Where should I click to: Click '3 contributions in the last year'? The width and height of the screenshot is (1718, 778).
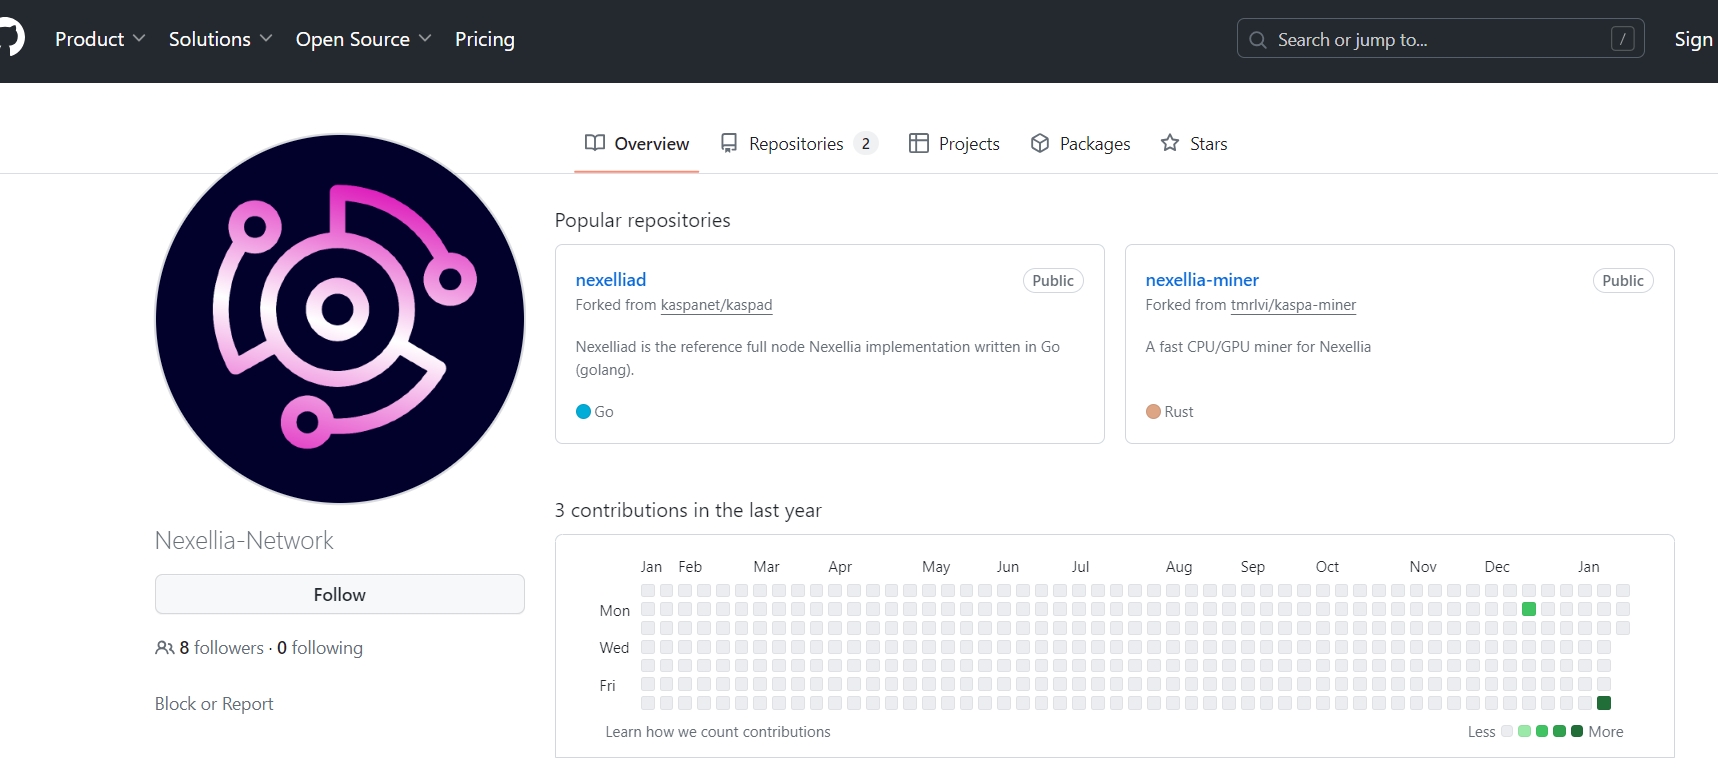point(688,510)
